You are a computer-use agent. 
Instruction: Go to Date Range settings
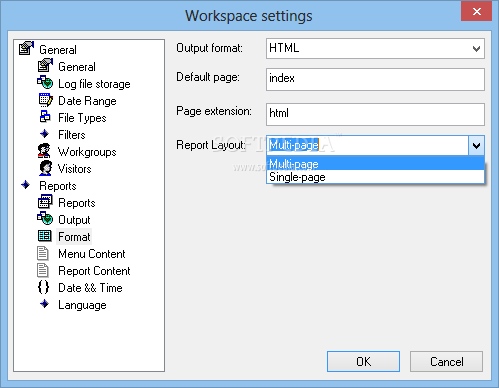click(87, 101)
